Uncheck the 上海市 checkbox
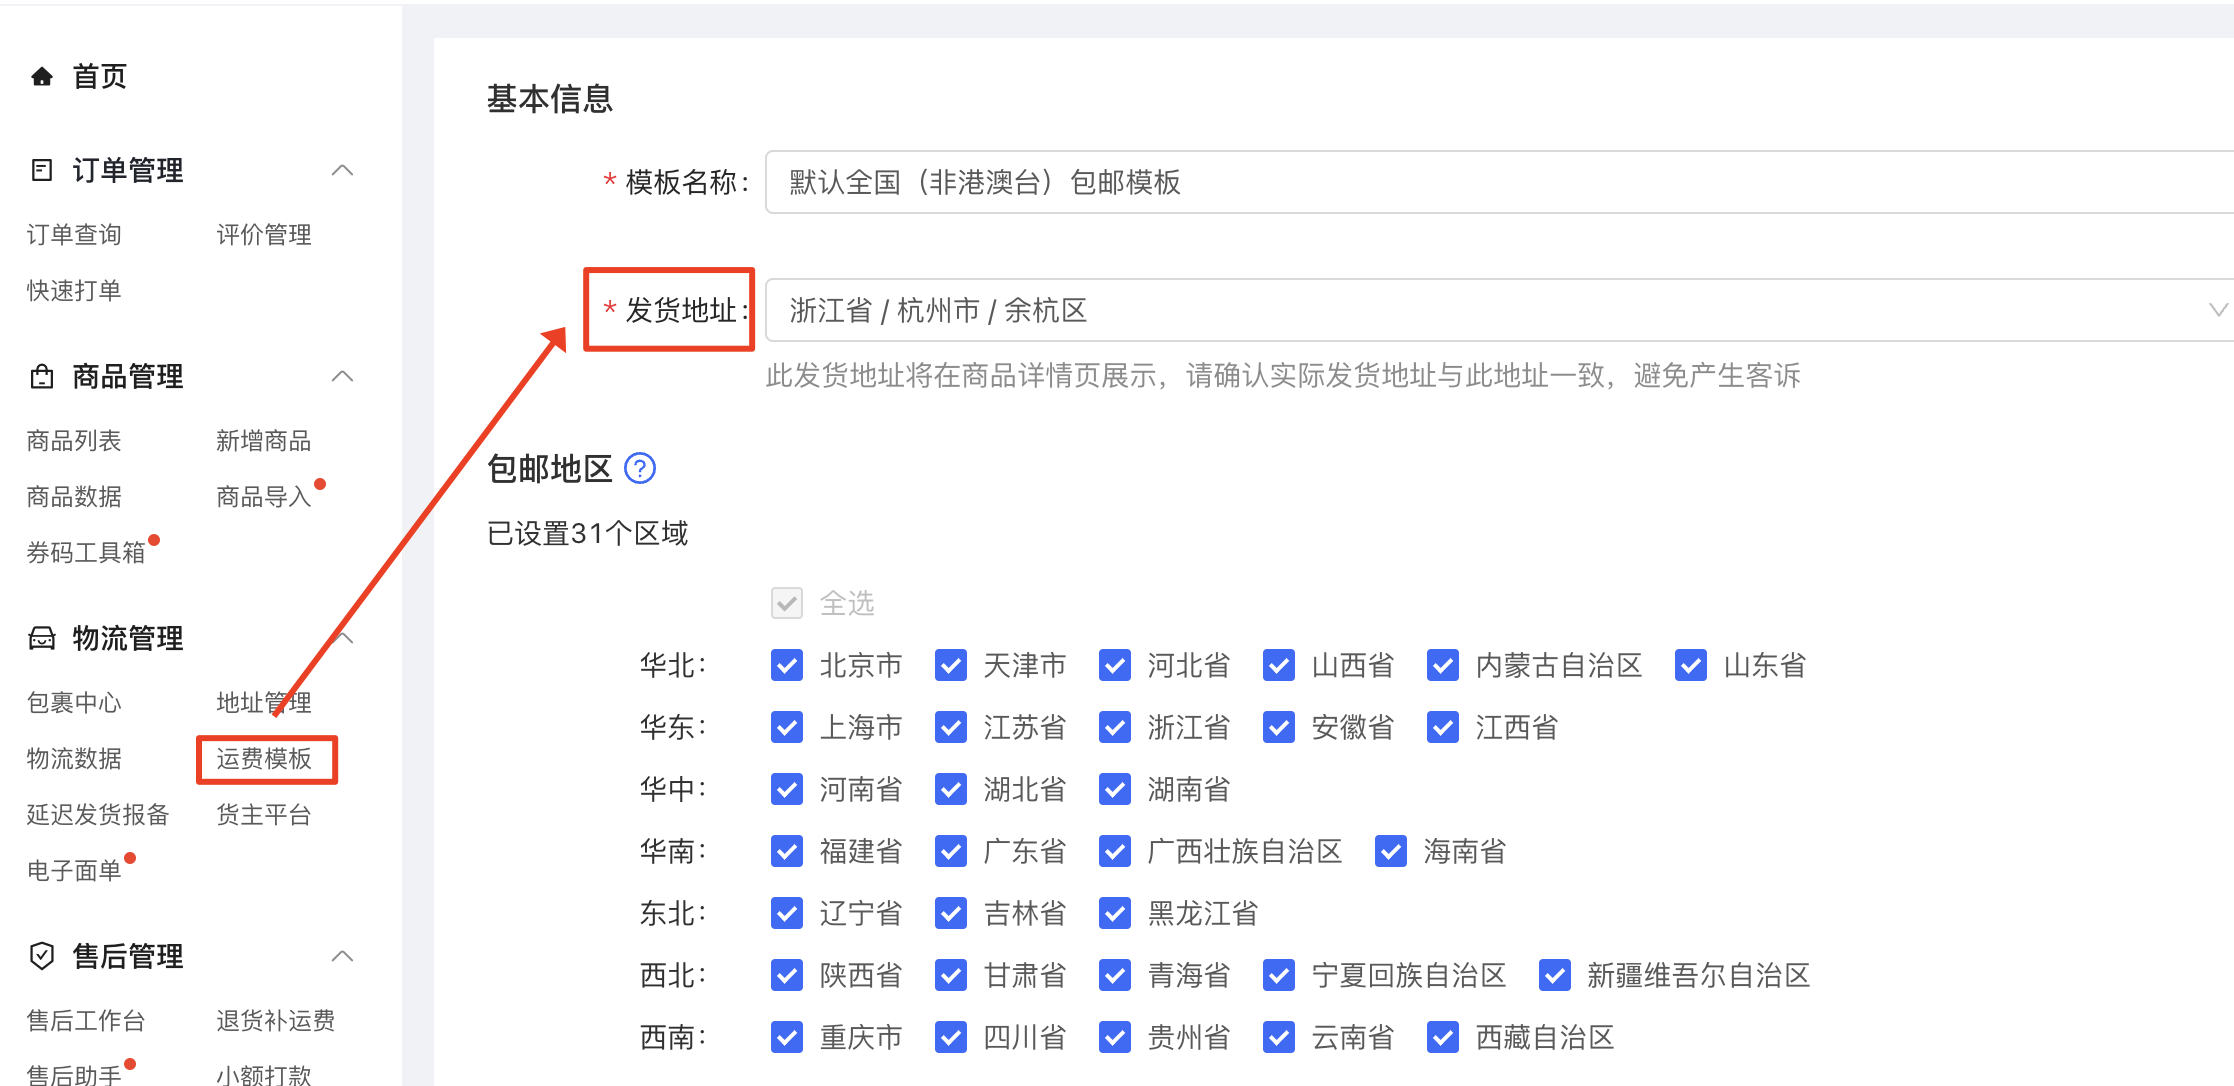This screenshot has width=2234, height=1086. click(787, 727)
